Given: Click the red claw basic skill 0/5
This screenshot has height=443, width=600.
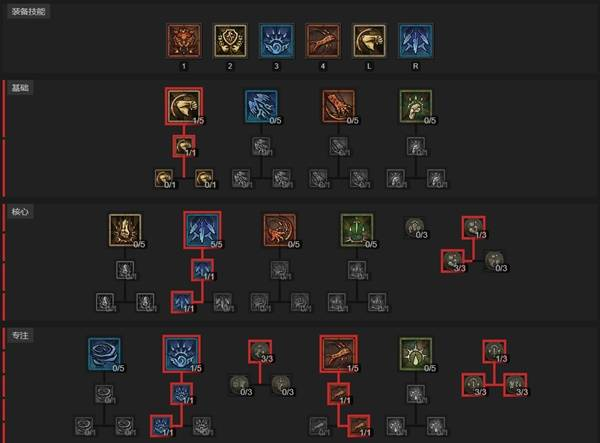Looking at the screenshot, I should pyautogui.click(x=339, y=106).
